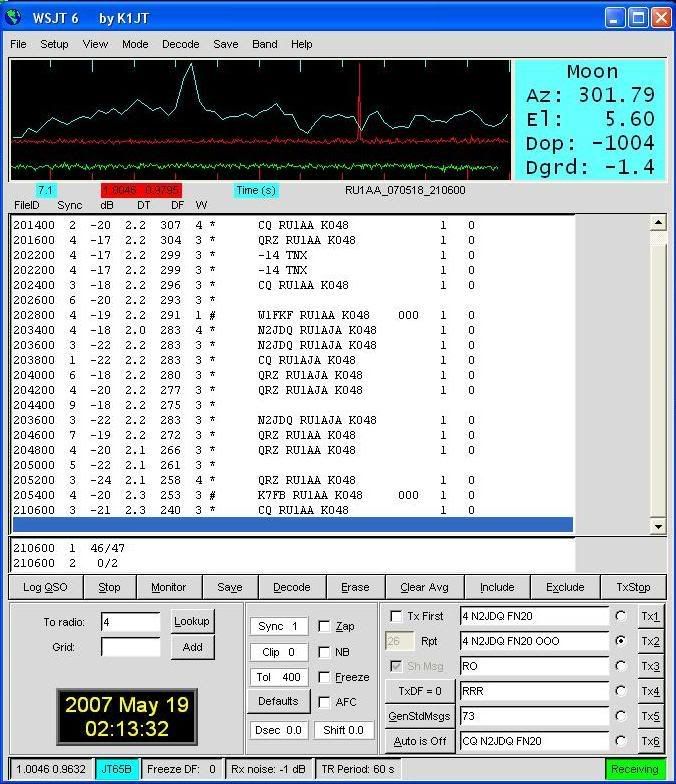Screen dimensions: 676x784
Task: Click the Tx5 transmit button
Action: 650,716
